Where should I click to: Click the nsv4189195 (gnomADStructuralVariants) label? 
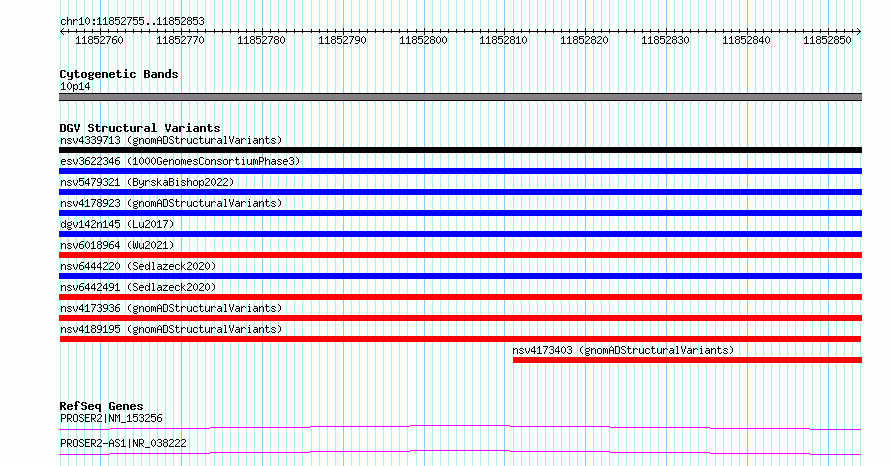coord(171,329)
